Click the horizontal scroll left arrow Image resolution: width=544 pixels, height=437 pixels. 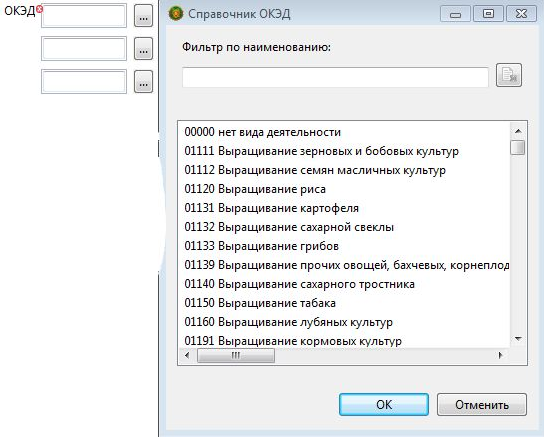click(x=187, y=355)
